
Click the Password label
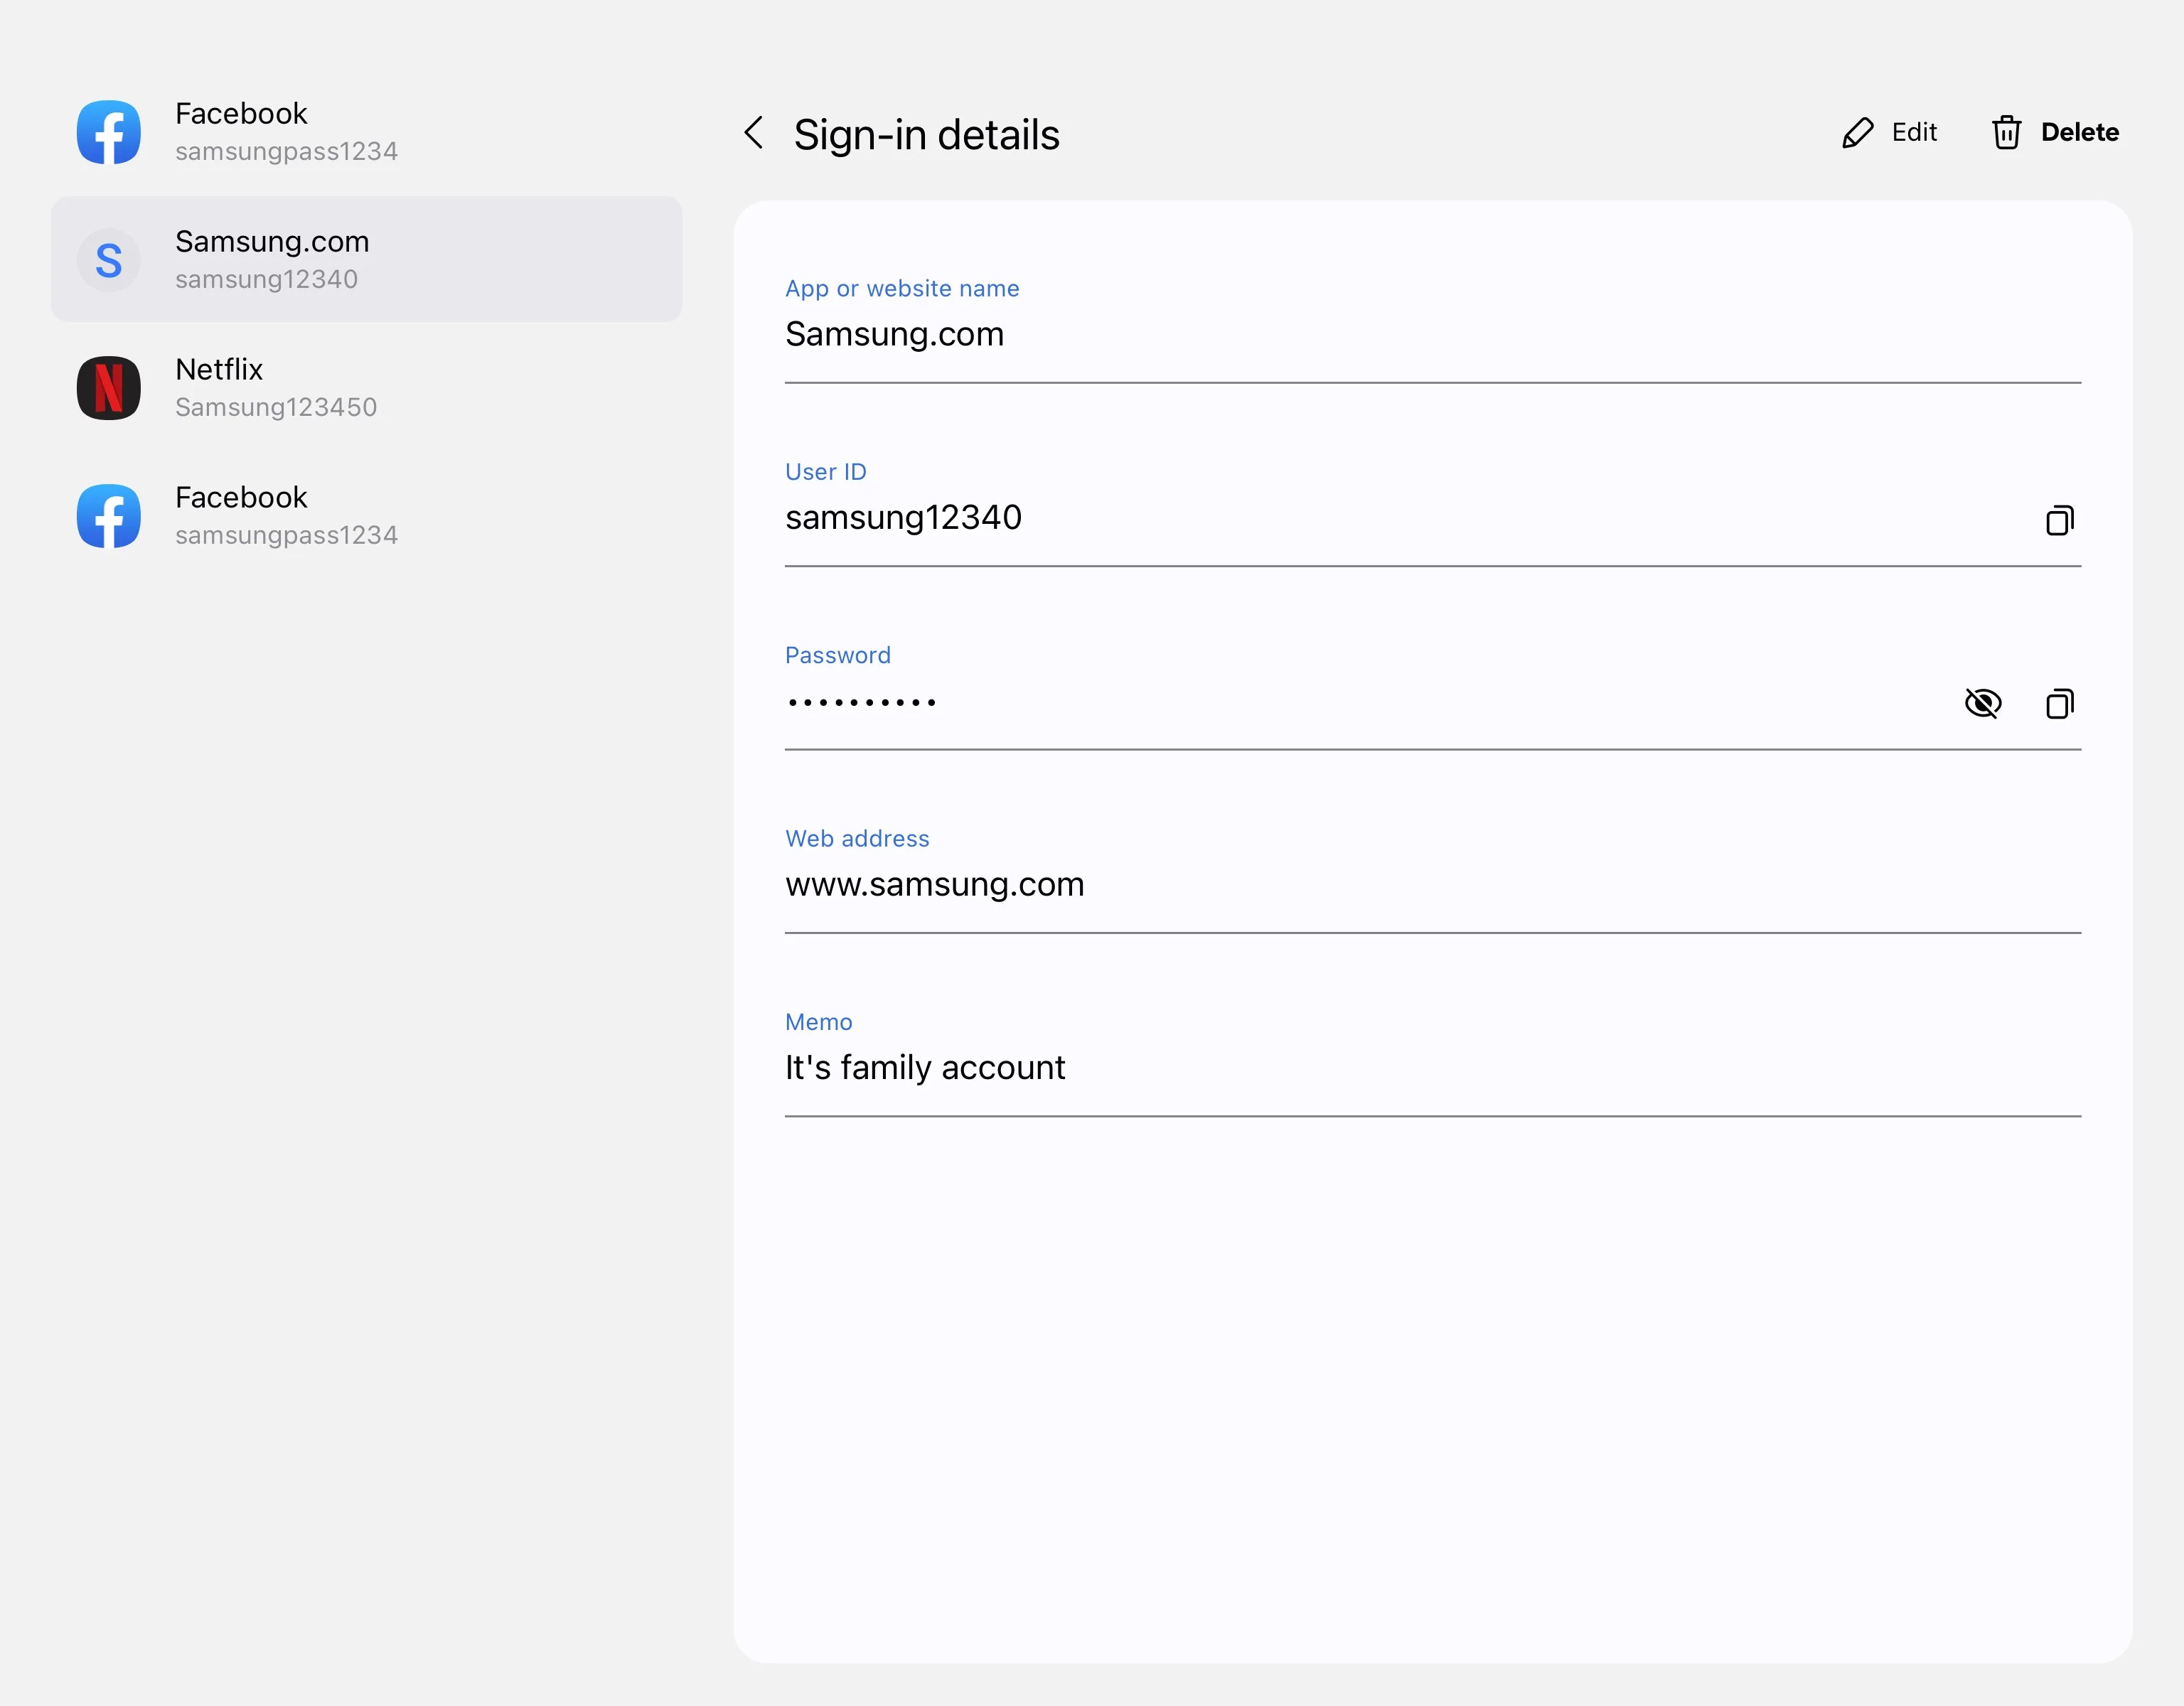tap(837, 656)
